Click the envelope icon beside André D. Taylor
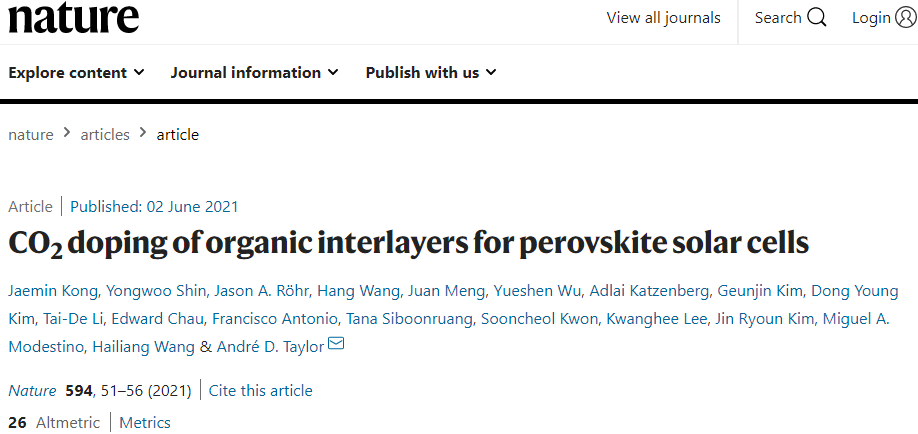This screenshot has width=918, height=434. point(336,343)
